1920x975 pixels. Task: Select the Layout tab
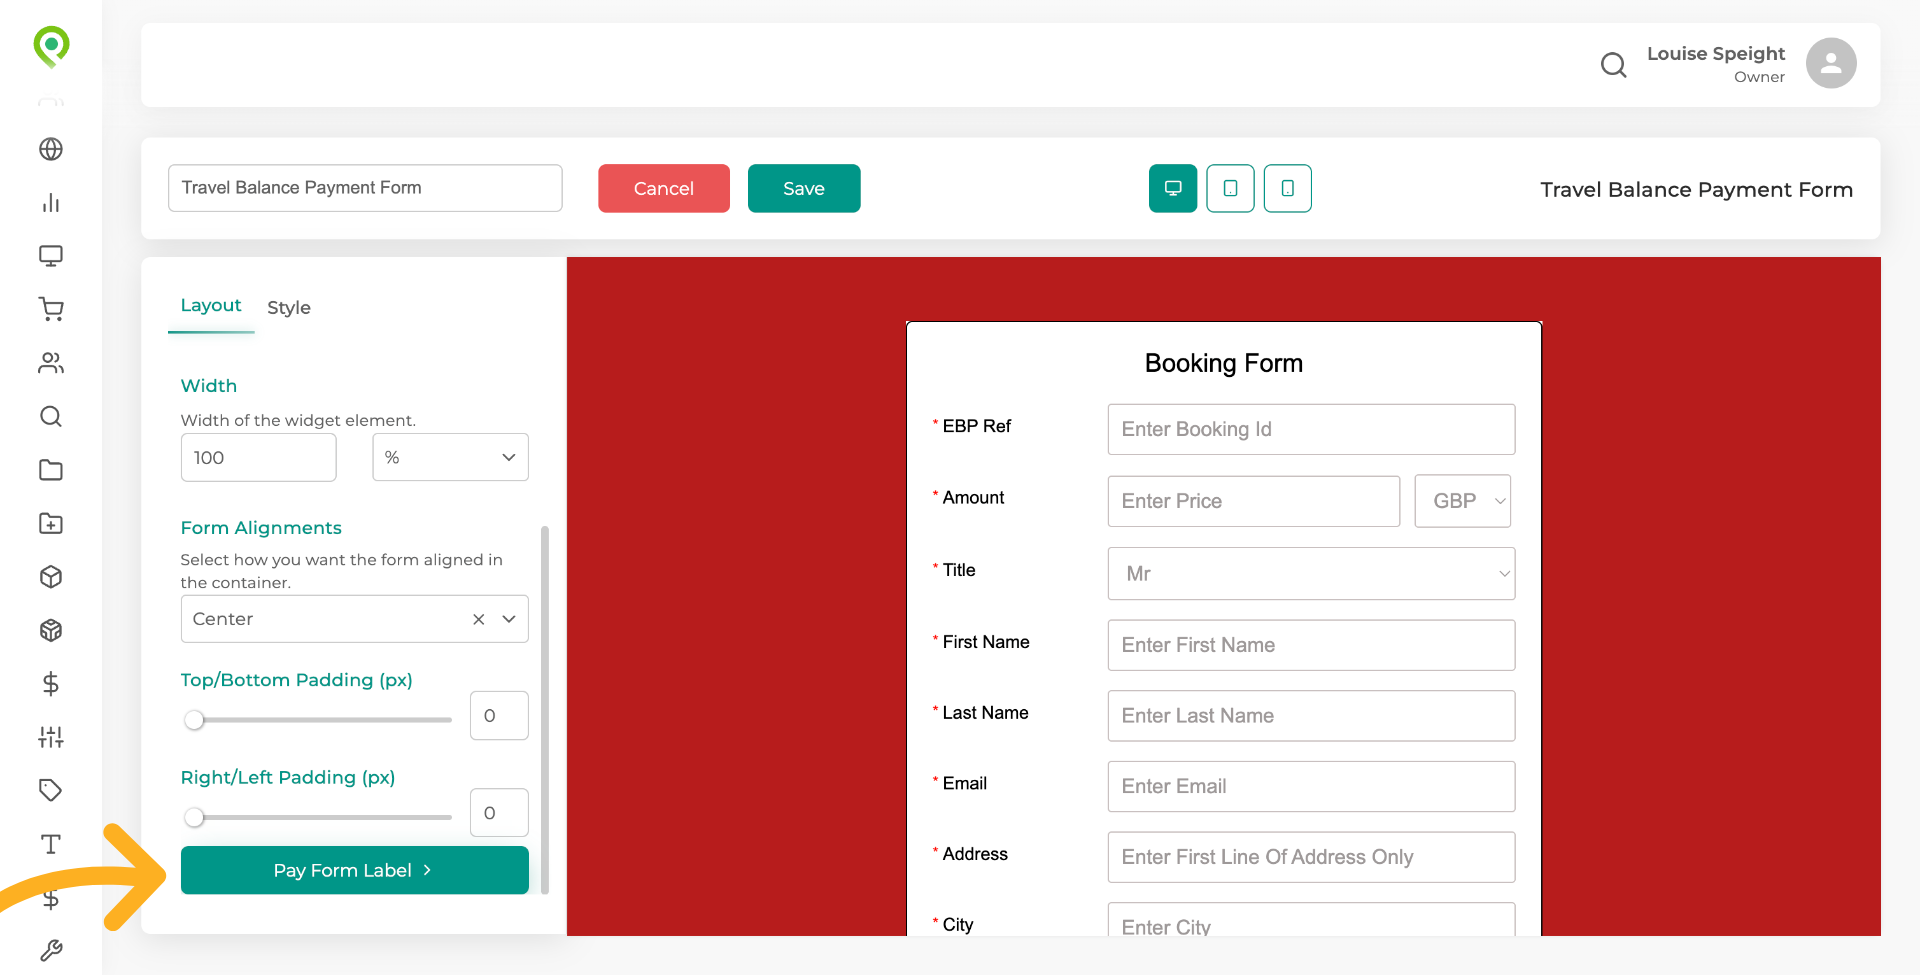click(x=210, y=306)
